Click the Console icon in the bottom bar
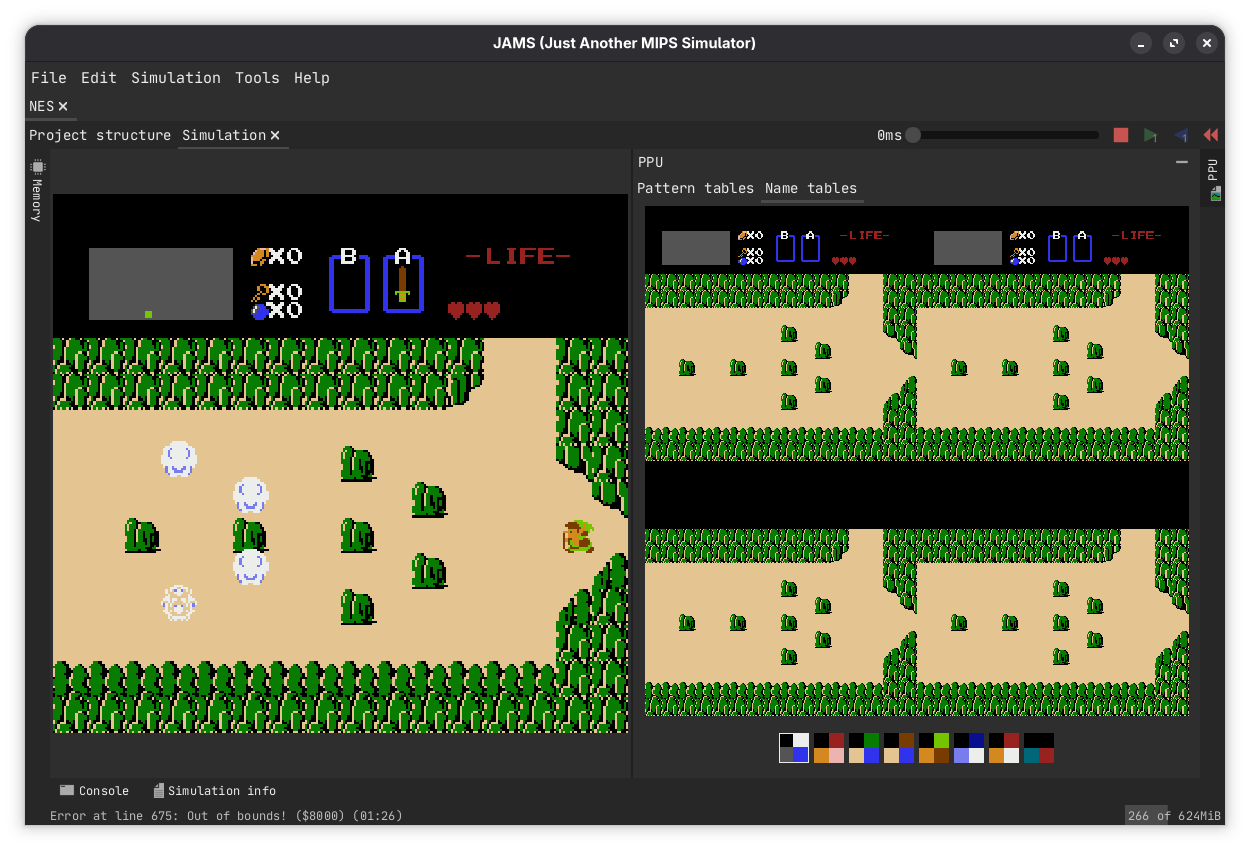The width and height of the screenshot is (1250, 850). pos(66,790)
